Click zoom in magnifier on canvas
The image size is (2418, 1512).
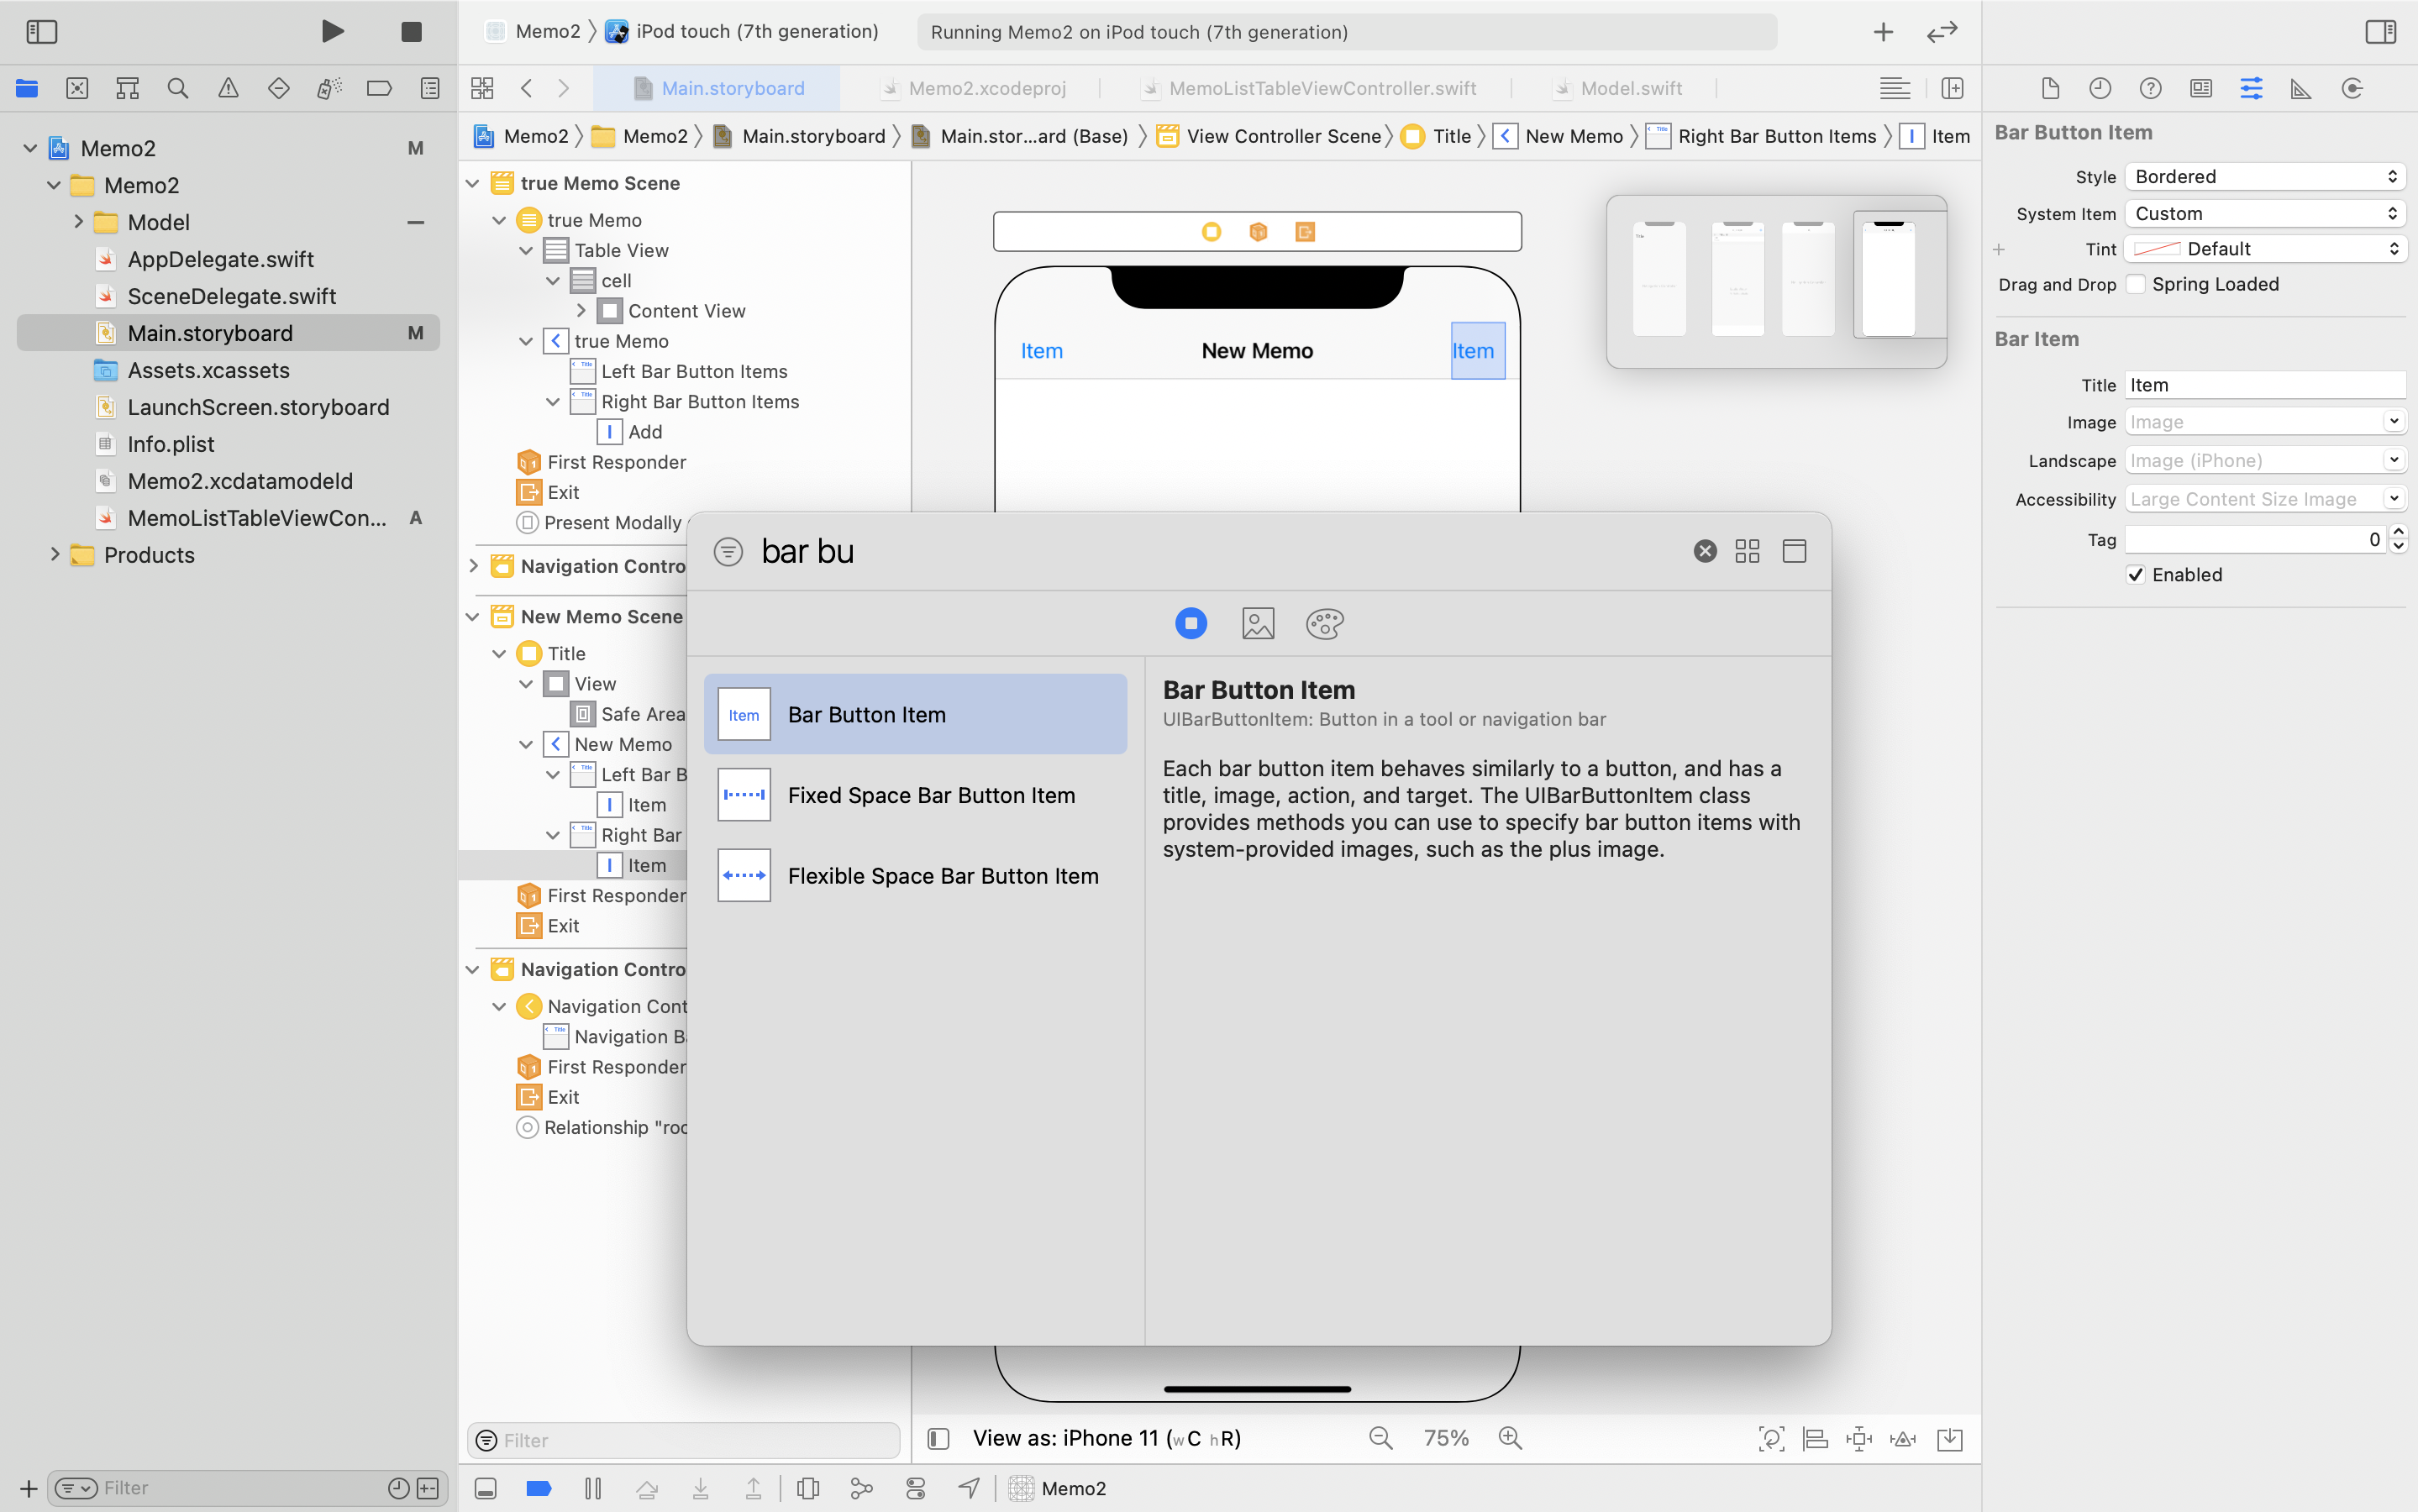click(x=1510, y=1438)
